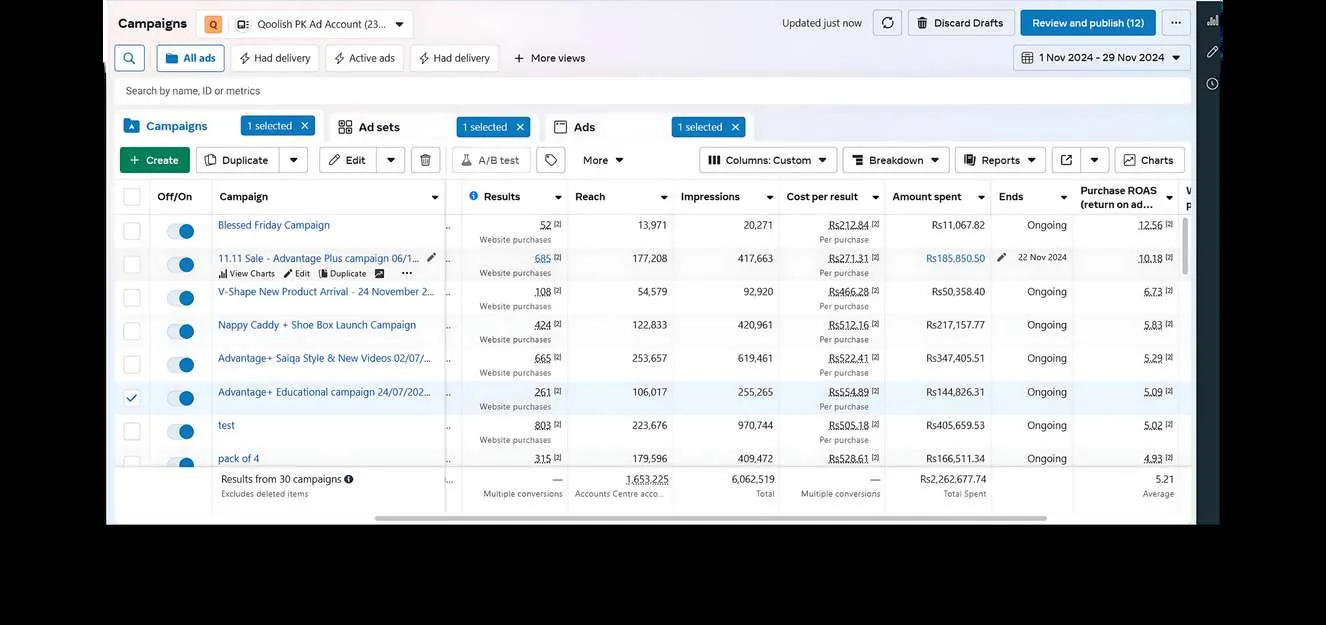Click the Review and publish (12) button

point(1088,23)
